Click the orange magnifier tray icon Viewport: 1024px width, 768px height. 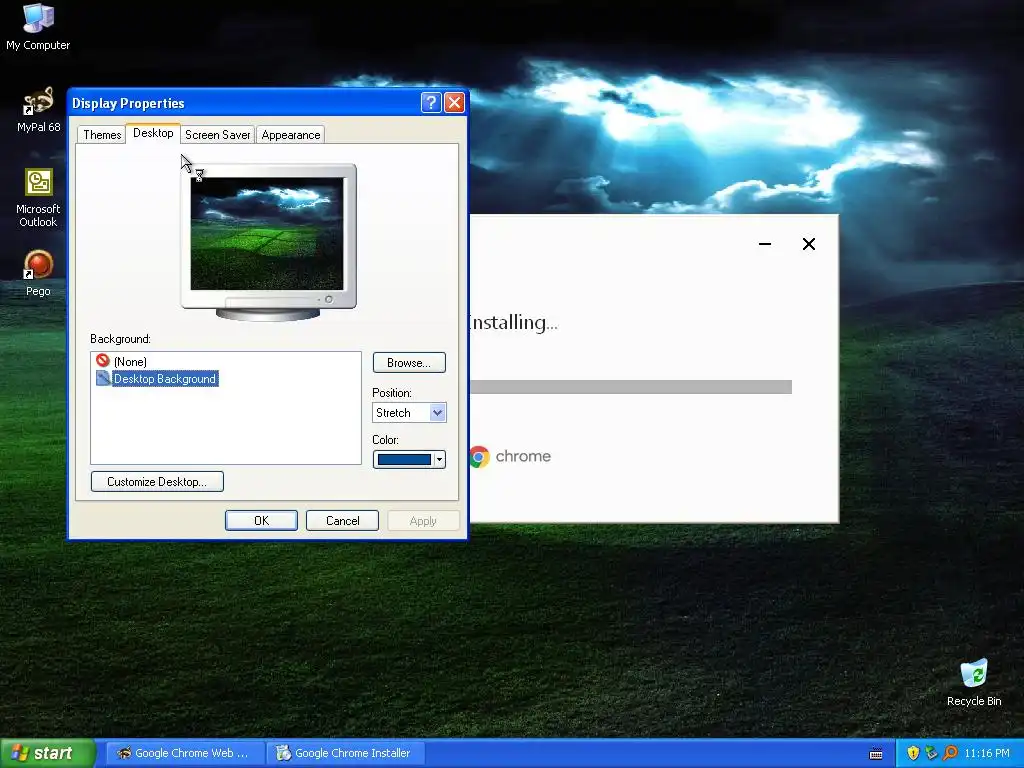click(x=950, y=753)
